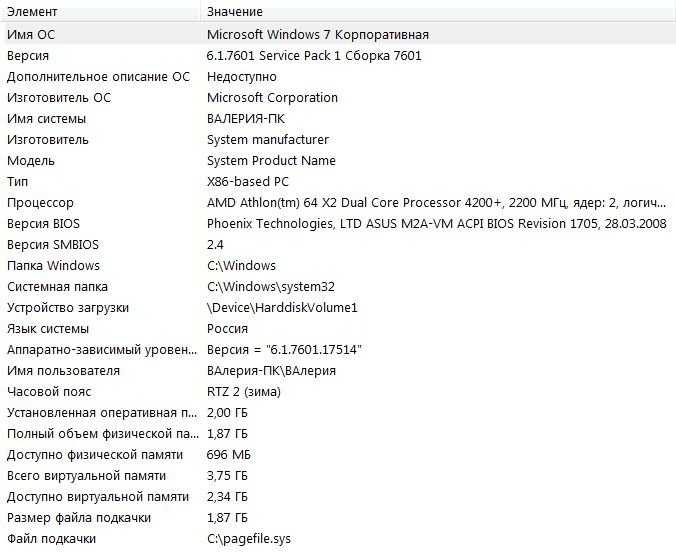Screen dimensions: 676x558
Task: Select the Версия SMBIOS row
Action: click(338, 245)
